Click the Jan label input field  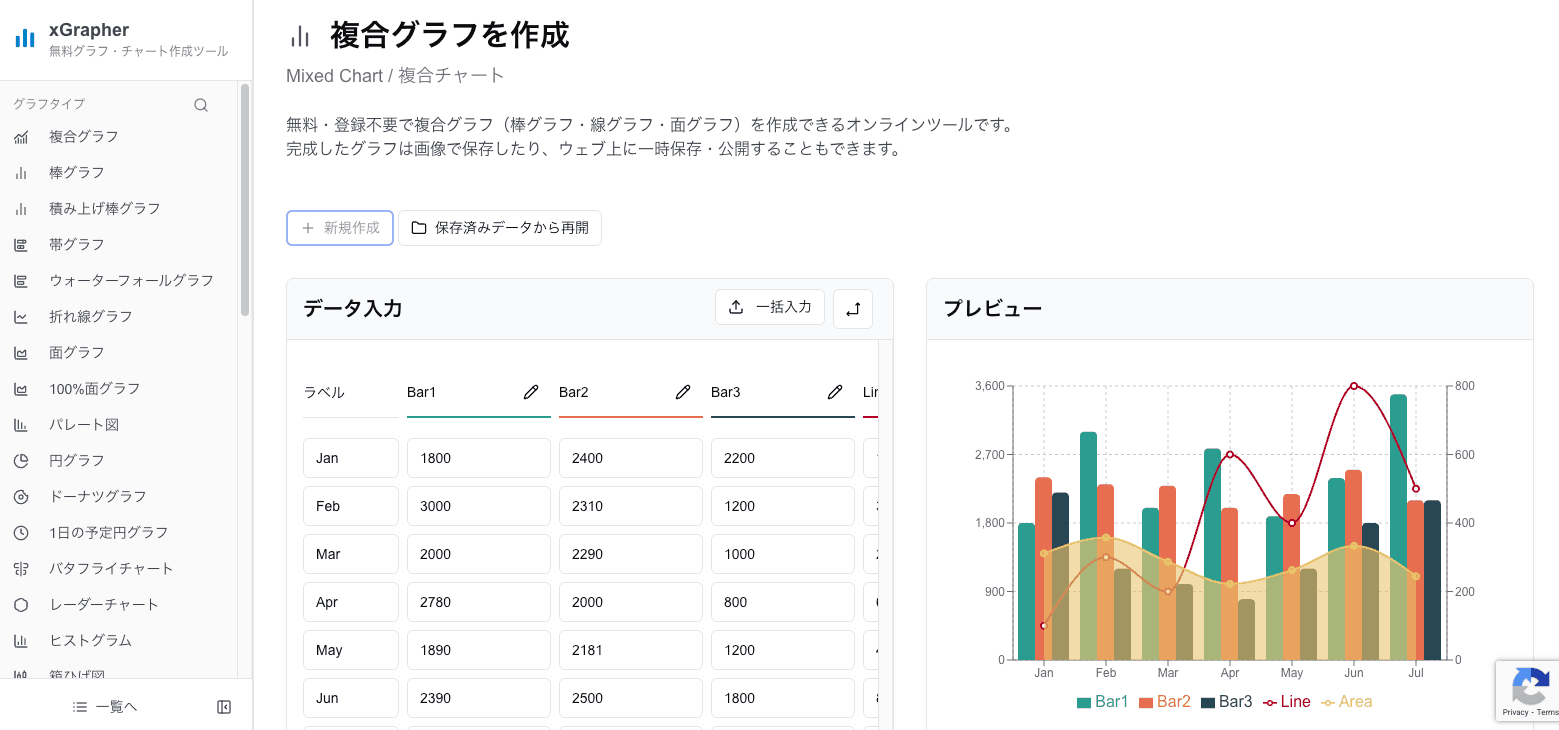350,457
